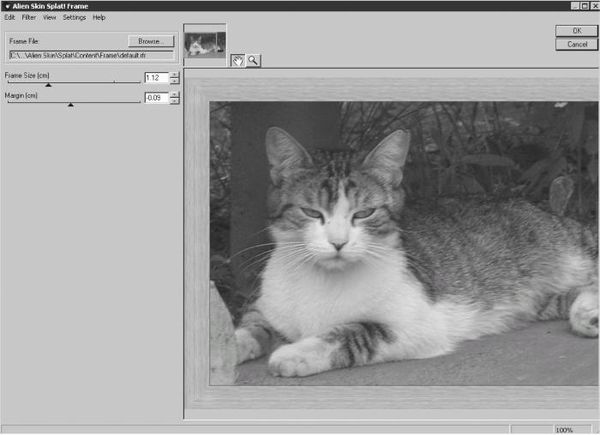
Task: Decrease Margin using the down arrow
Action: 175,101
